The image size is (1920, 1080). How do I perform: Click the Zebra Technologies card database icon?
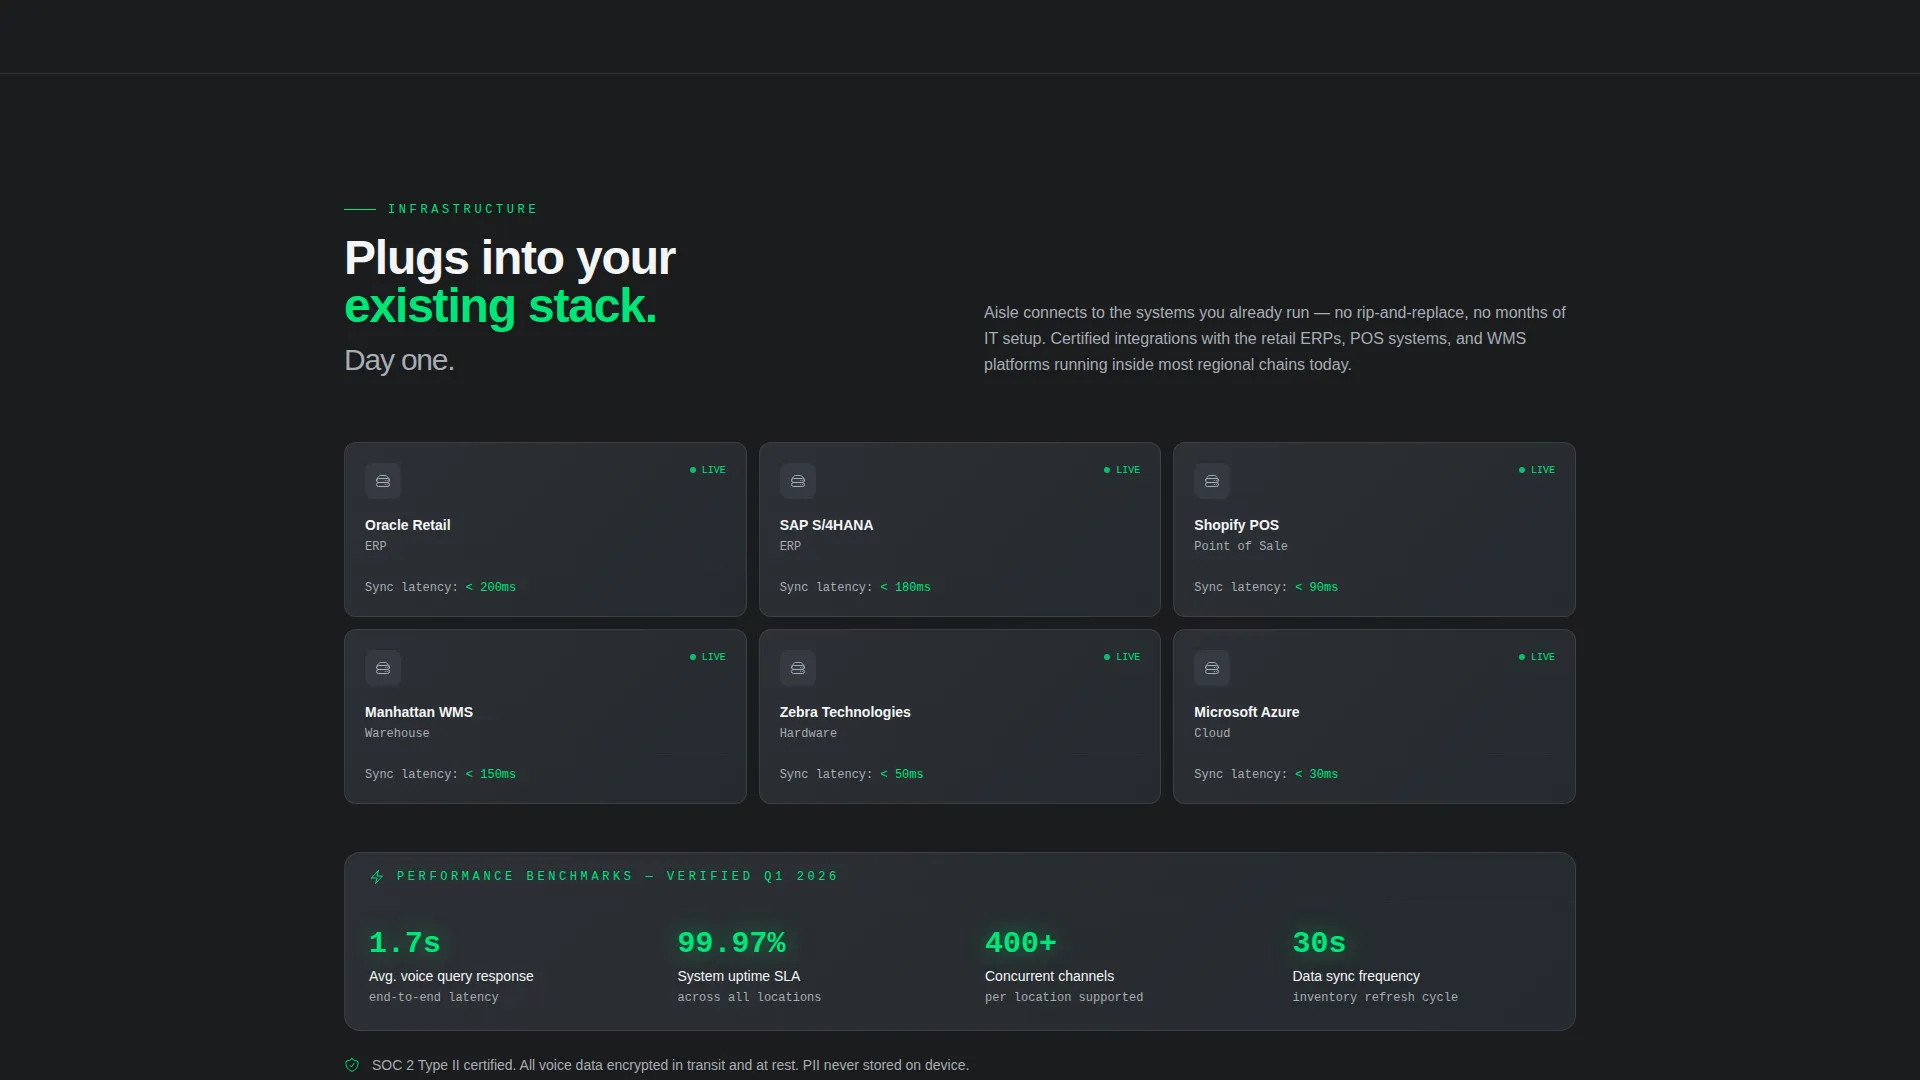tap(798, 668)
